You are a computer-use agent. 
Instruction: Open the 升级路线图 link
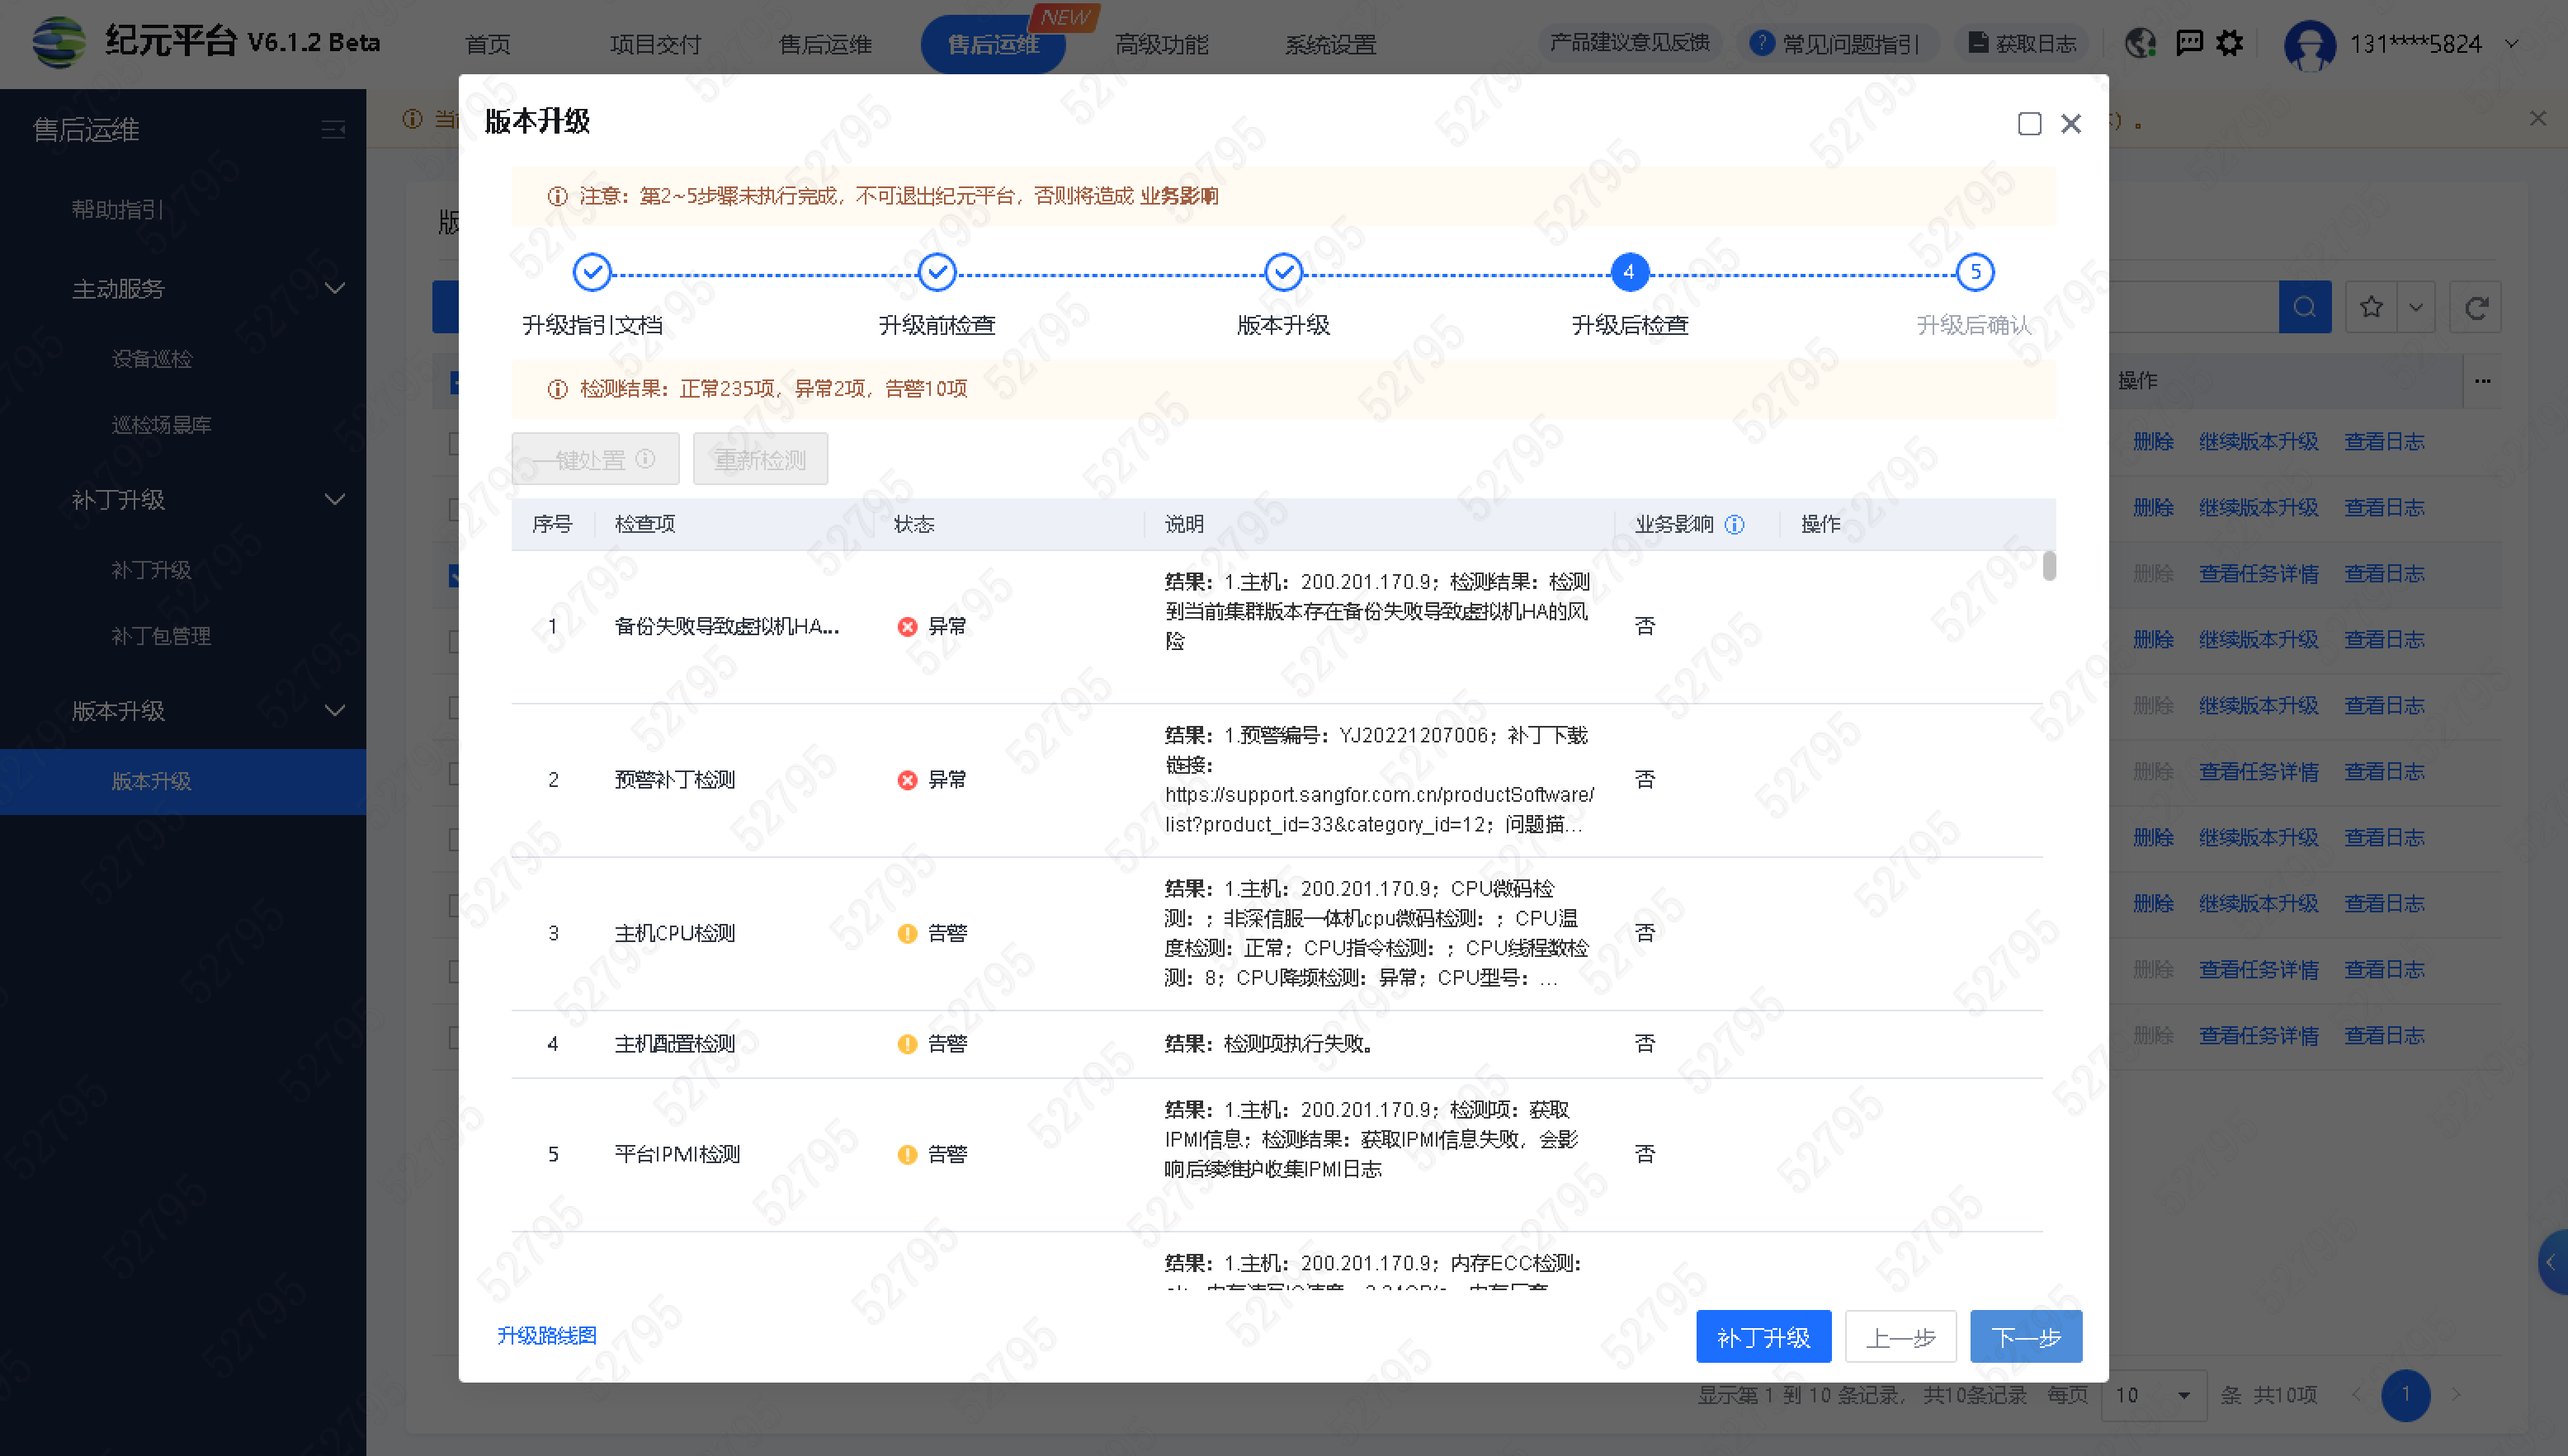pyautogui.click(x=547, y=1335)
